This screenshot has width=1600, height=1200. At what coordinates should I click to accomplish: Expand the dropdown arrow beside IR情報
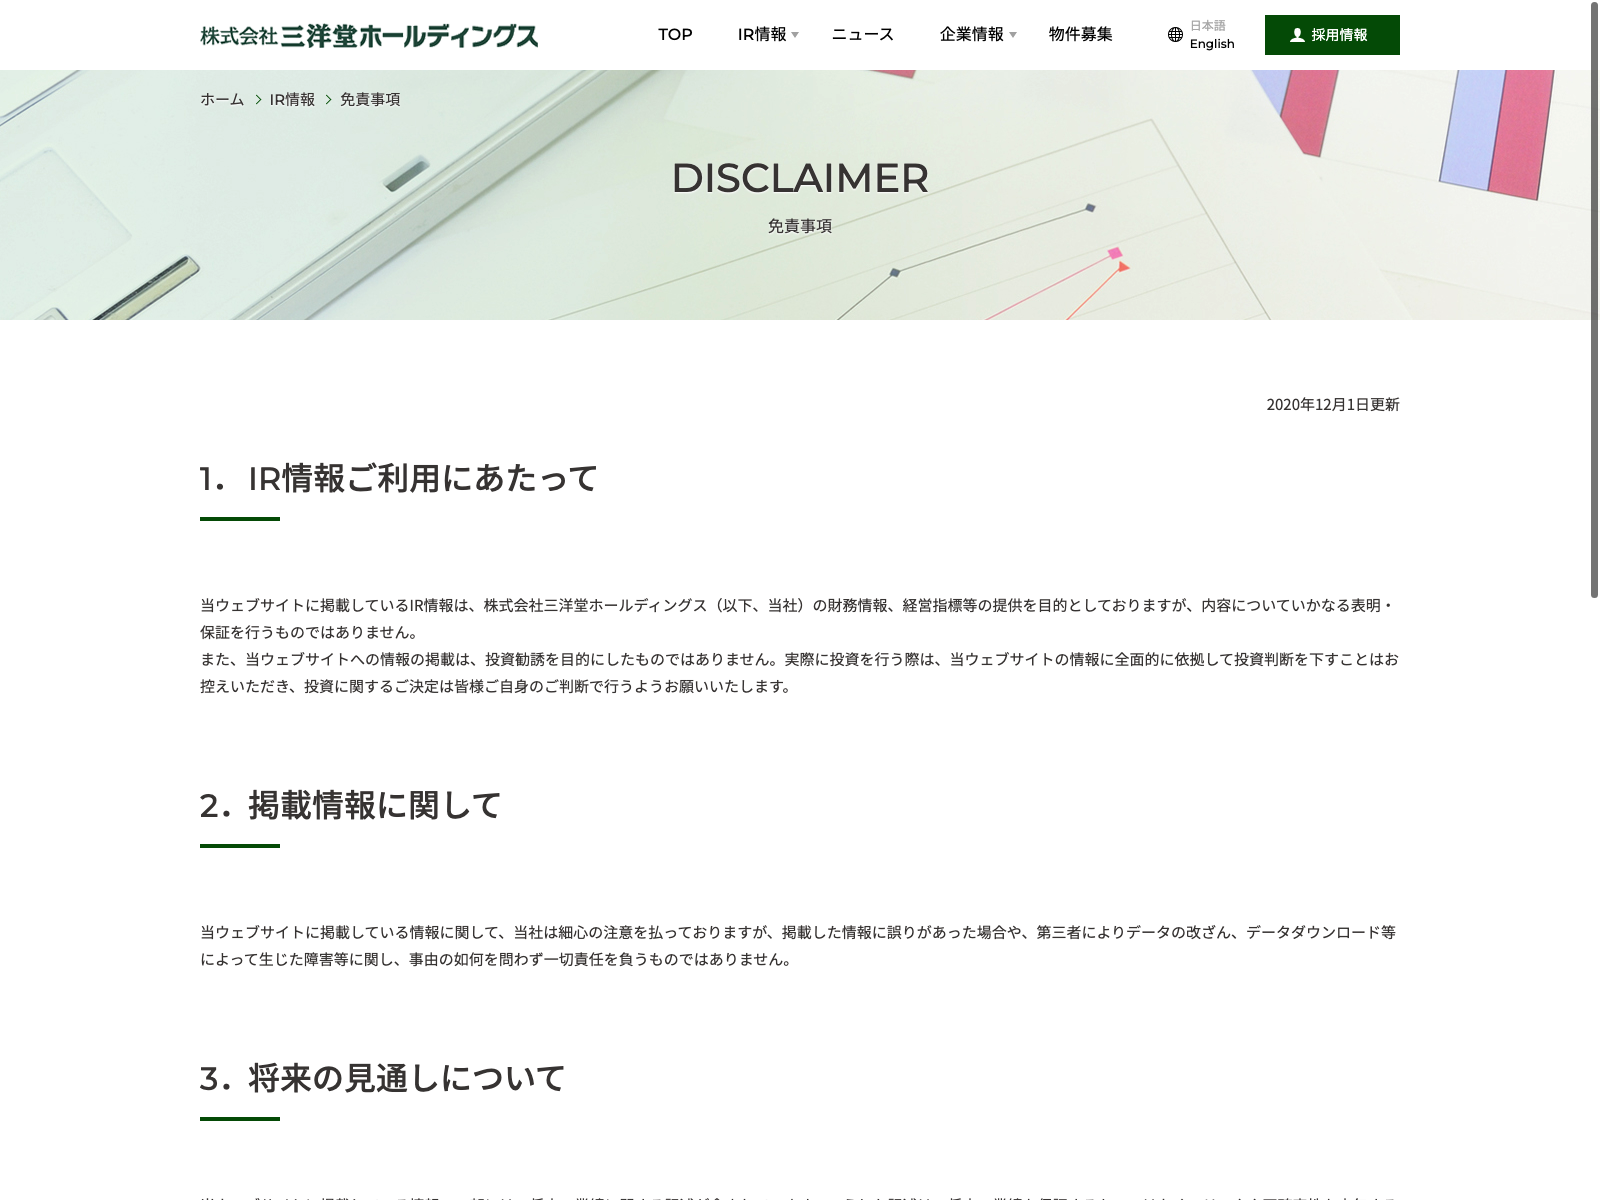[x=796, y=35]
